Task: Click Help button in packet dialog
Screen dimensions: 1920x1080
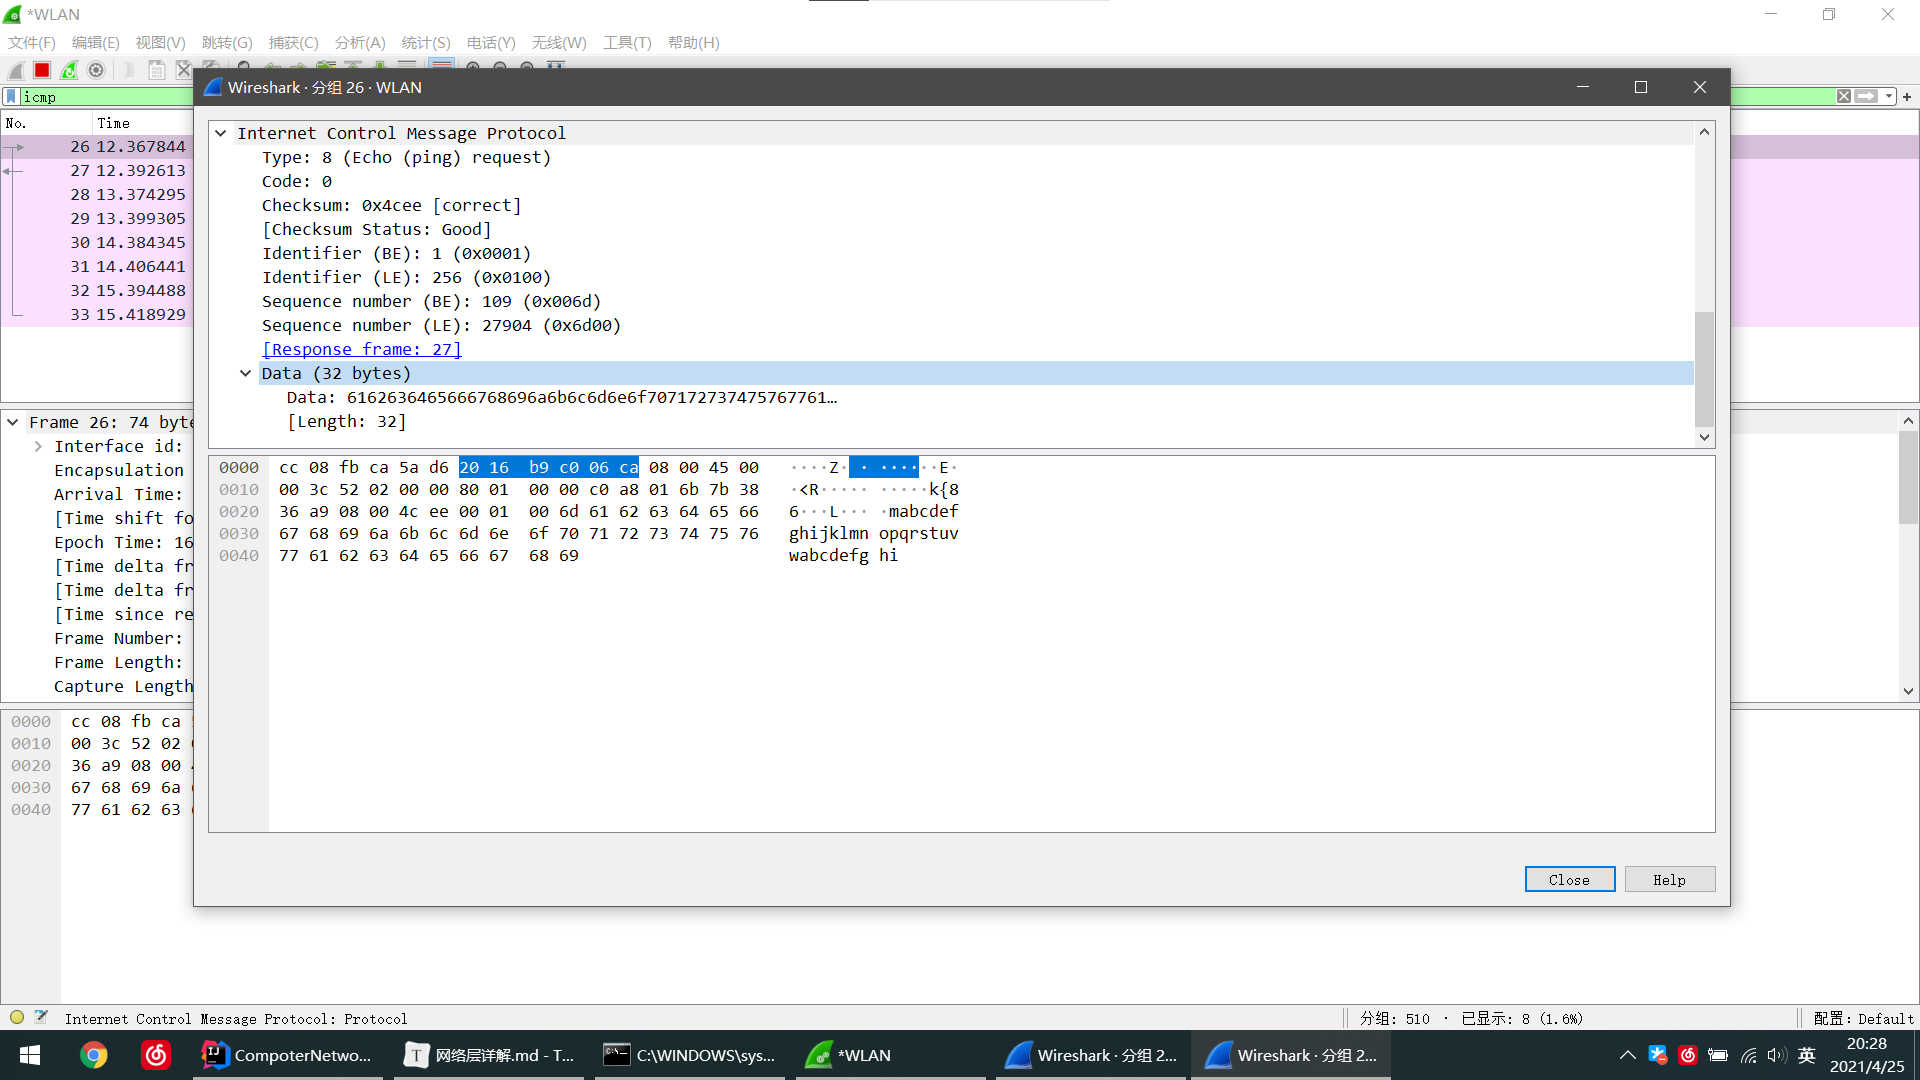Action: click(1669, 879)
